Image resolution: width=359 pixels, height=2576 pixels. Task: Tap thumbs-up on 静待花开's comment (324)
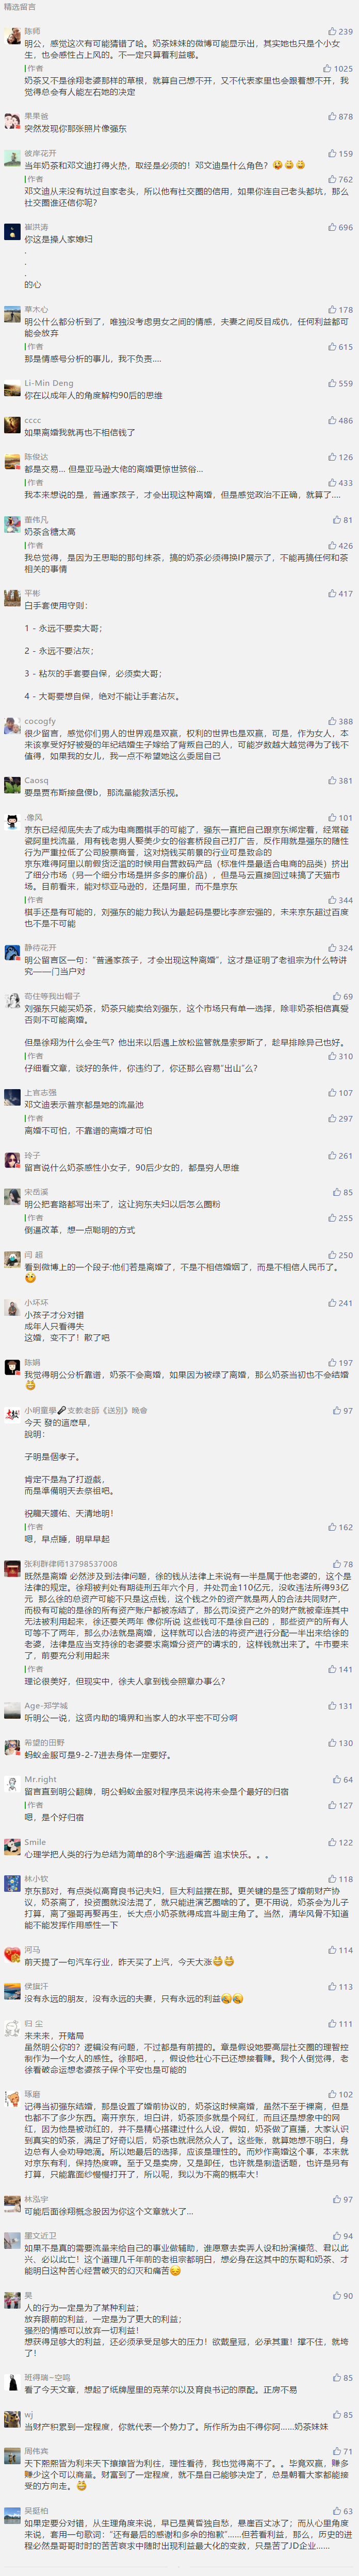coord(340,947)
